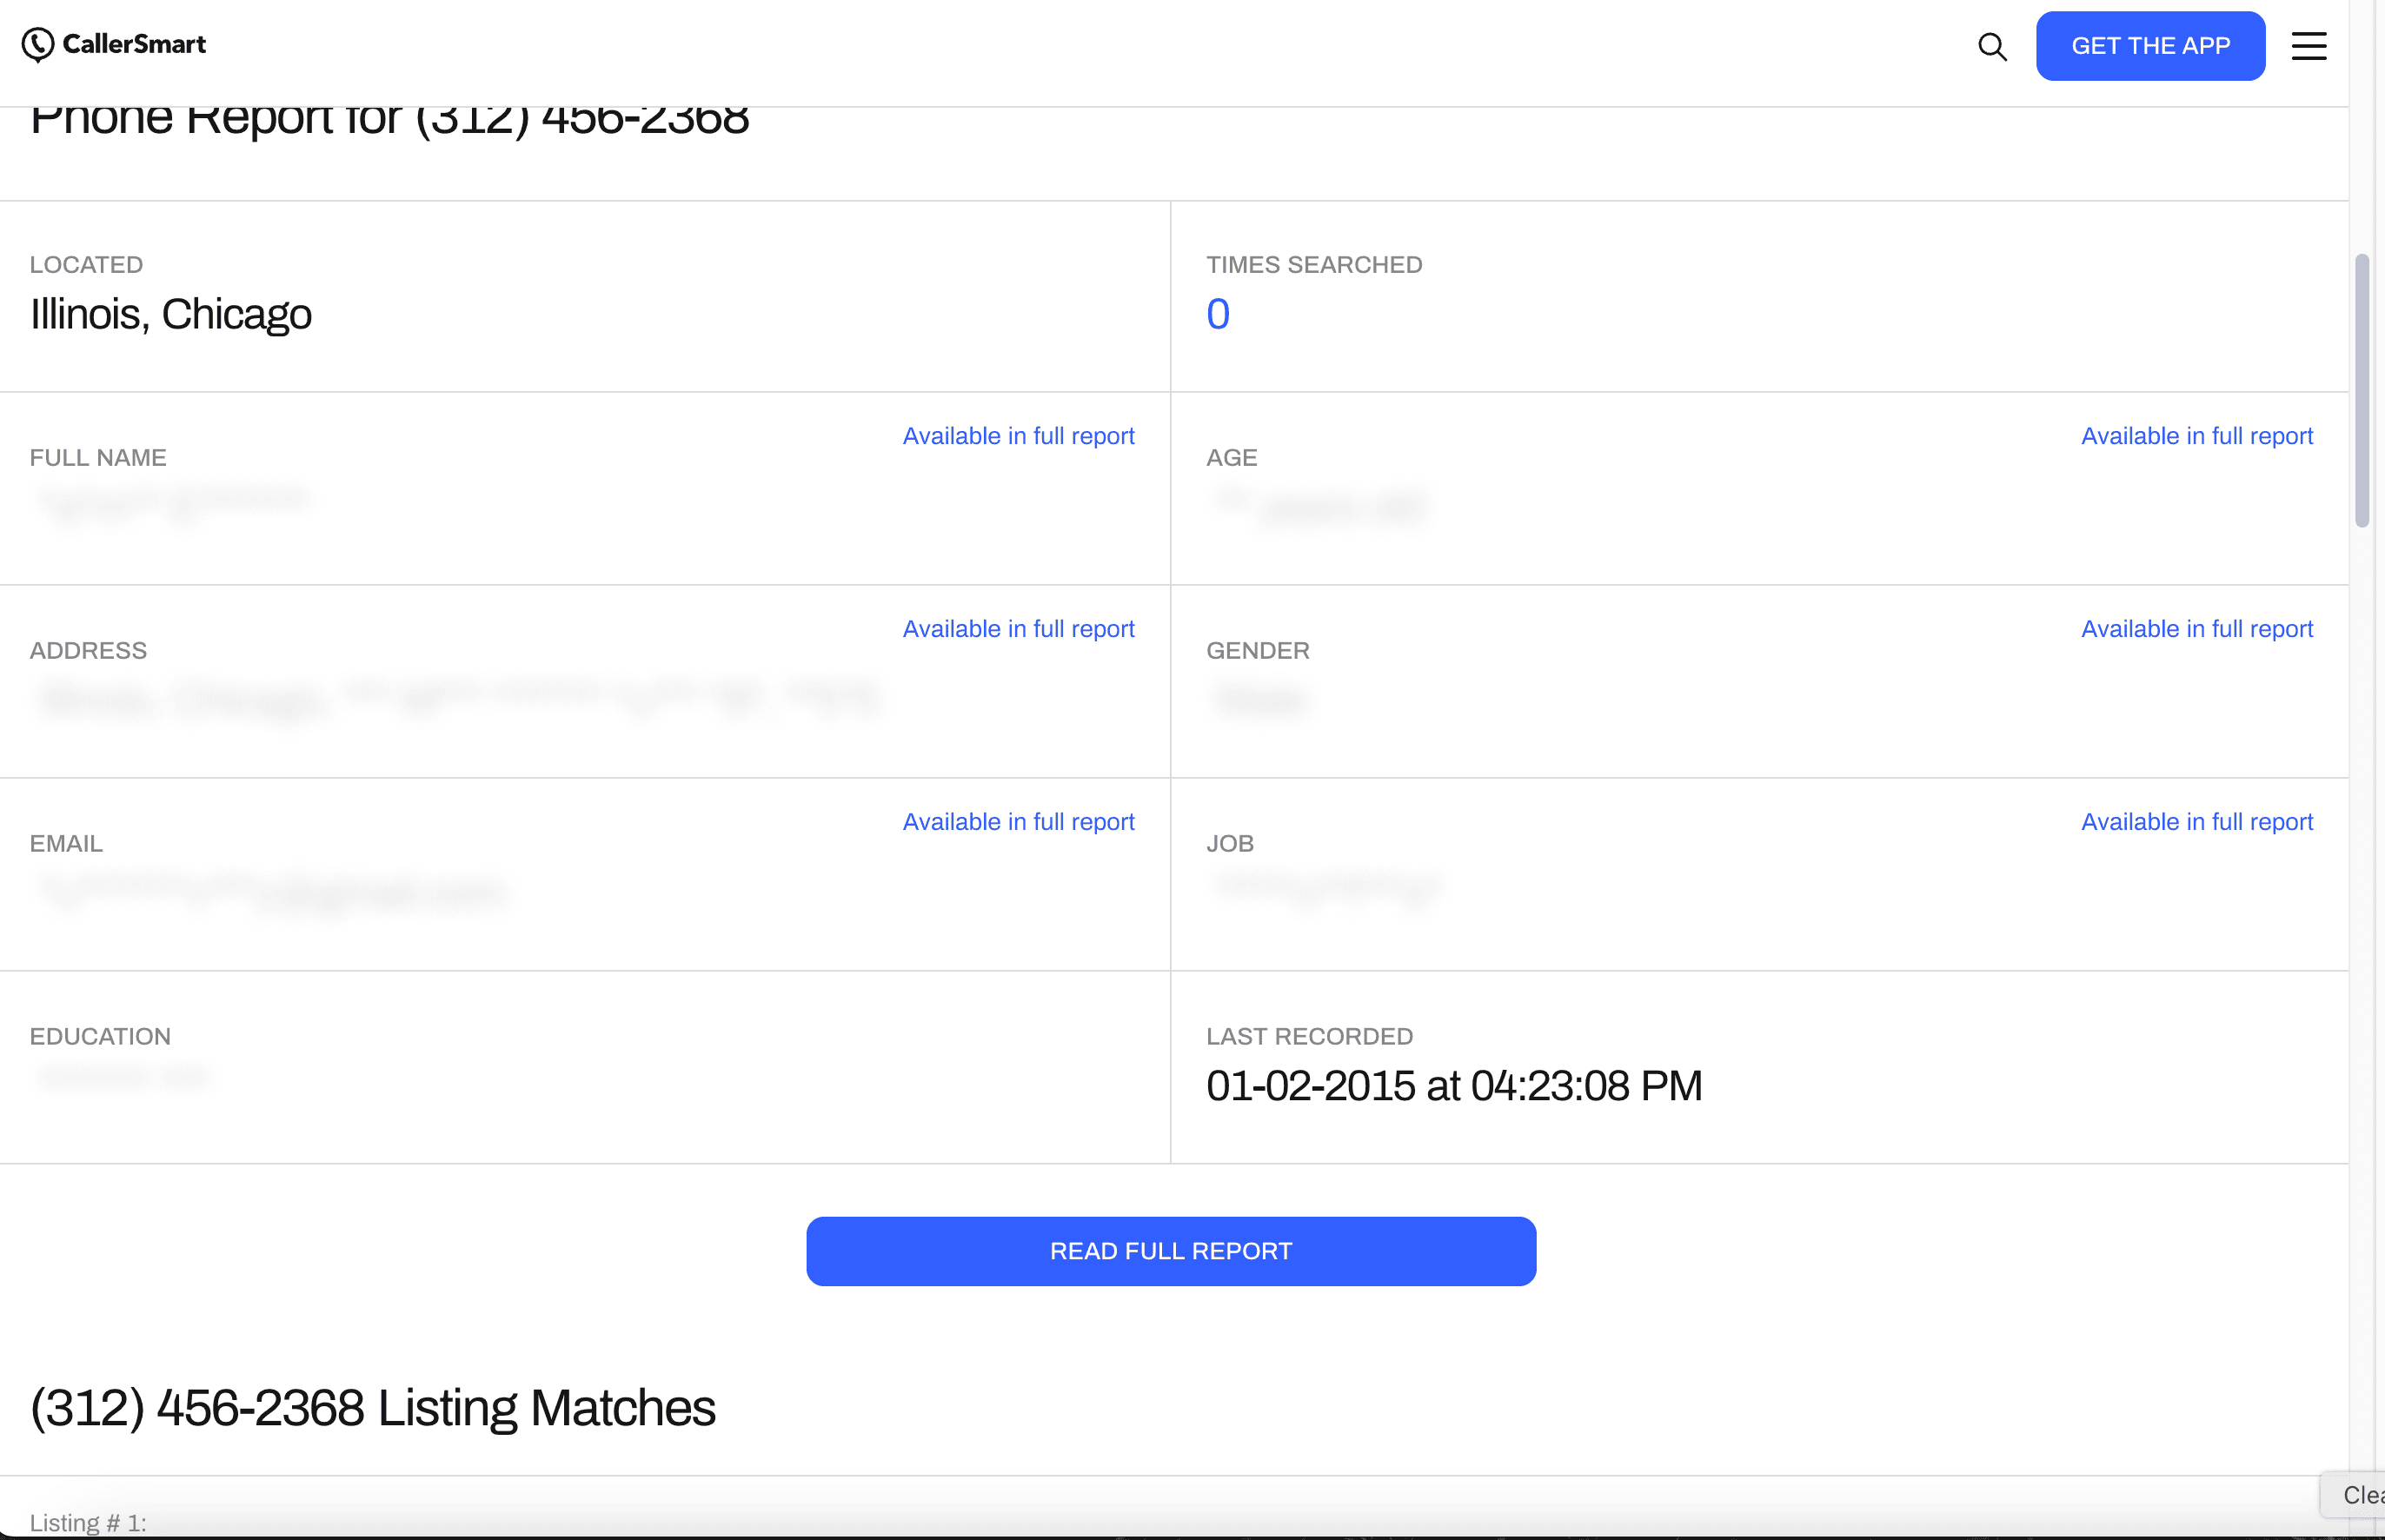Click the Listing Matches section heading

coord(372,1408)
